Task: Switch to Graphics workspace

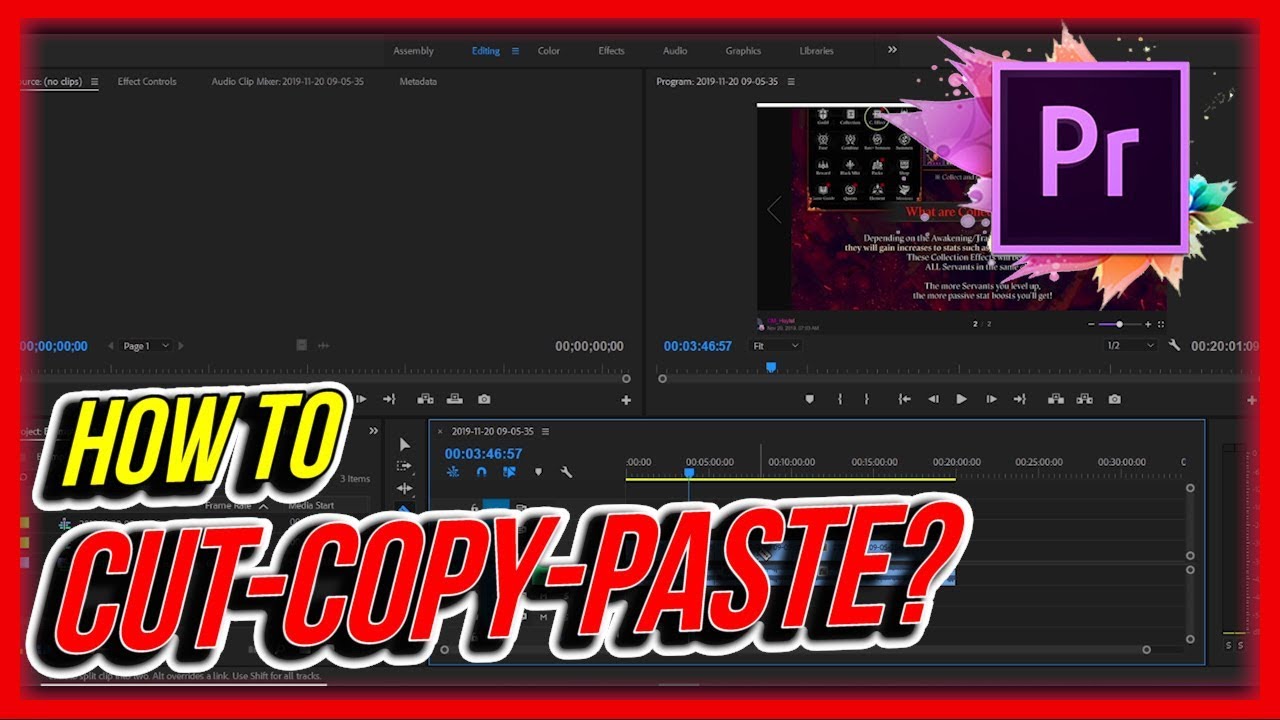Action: pyautogui.click(x=743, y=51)
